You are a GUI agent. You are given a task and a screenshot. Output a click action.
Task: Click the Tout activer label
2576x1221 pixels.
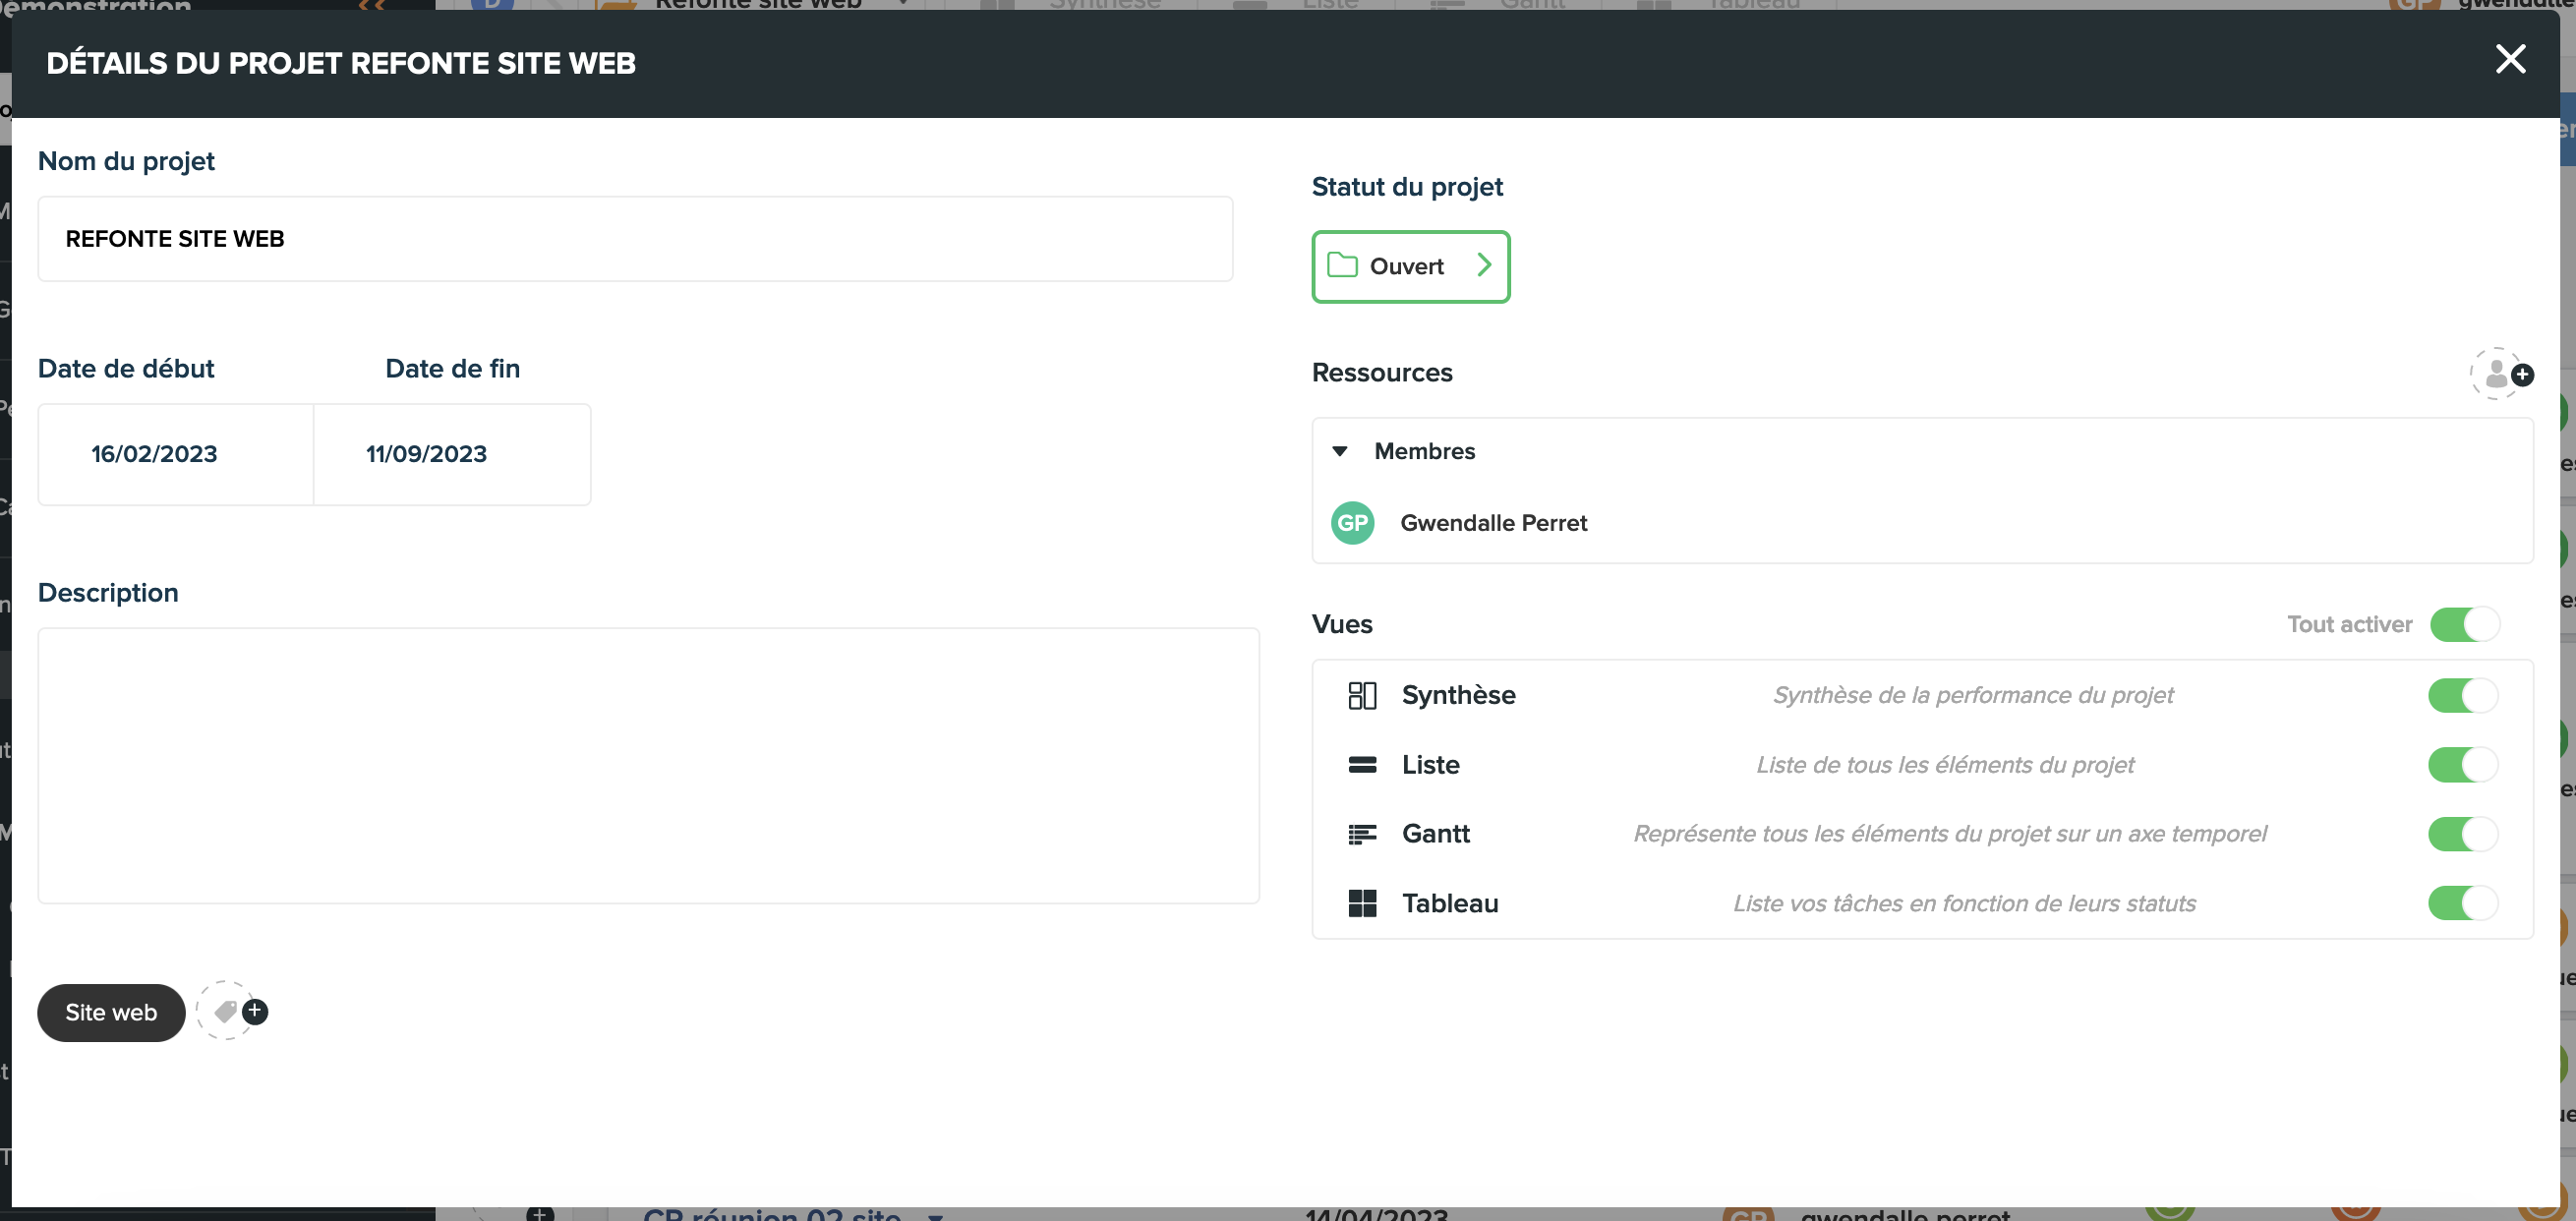[2349, 624]
